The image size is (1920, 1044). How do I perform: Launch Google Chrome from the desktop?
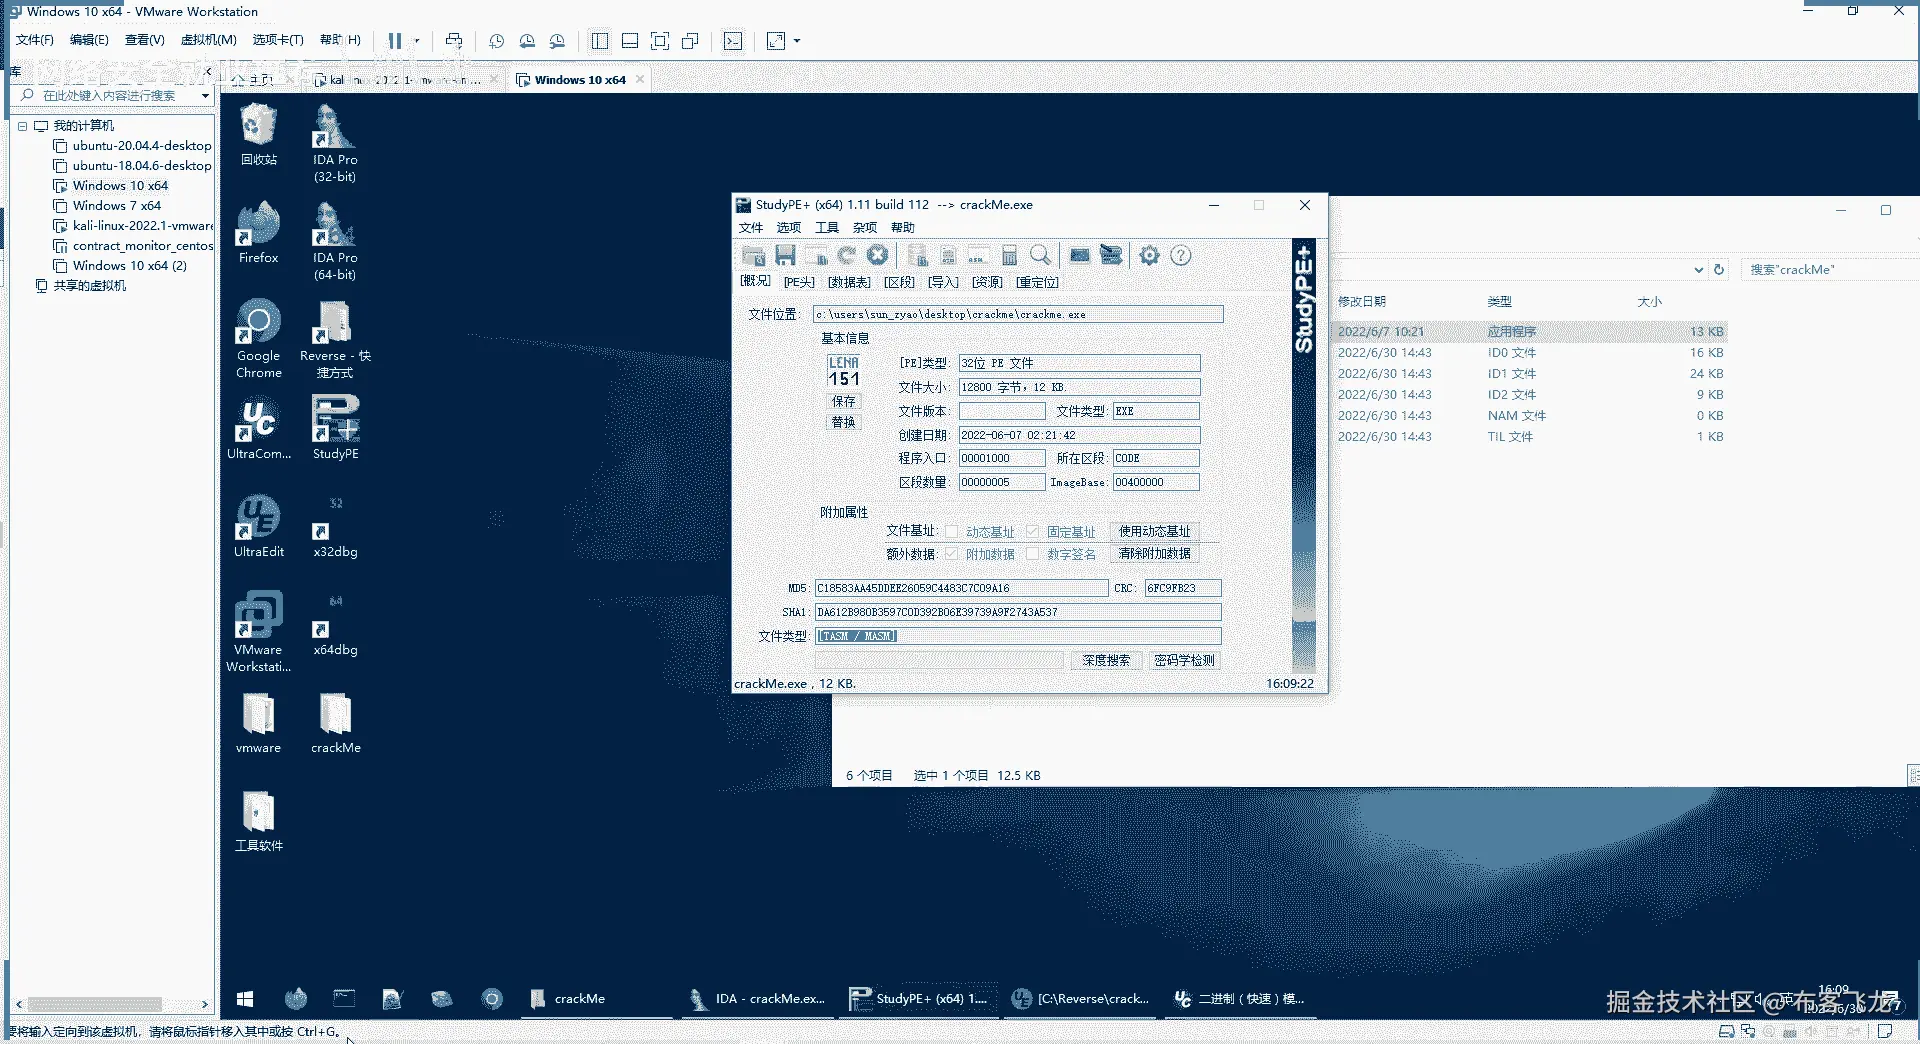(258, 338)
